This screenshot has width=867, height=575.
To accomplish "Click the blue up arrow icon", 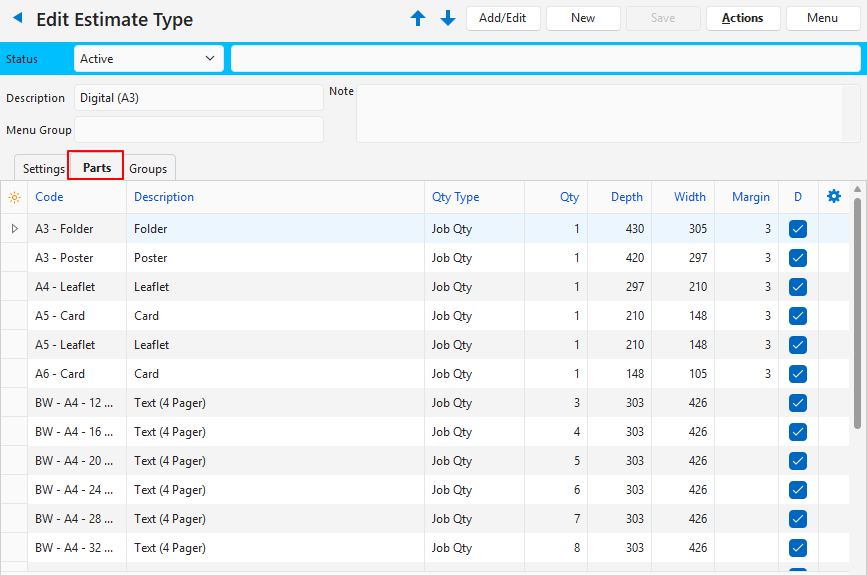I will click(x=418, y=18).
